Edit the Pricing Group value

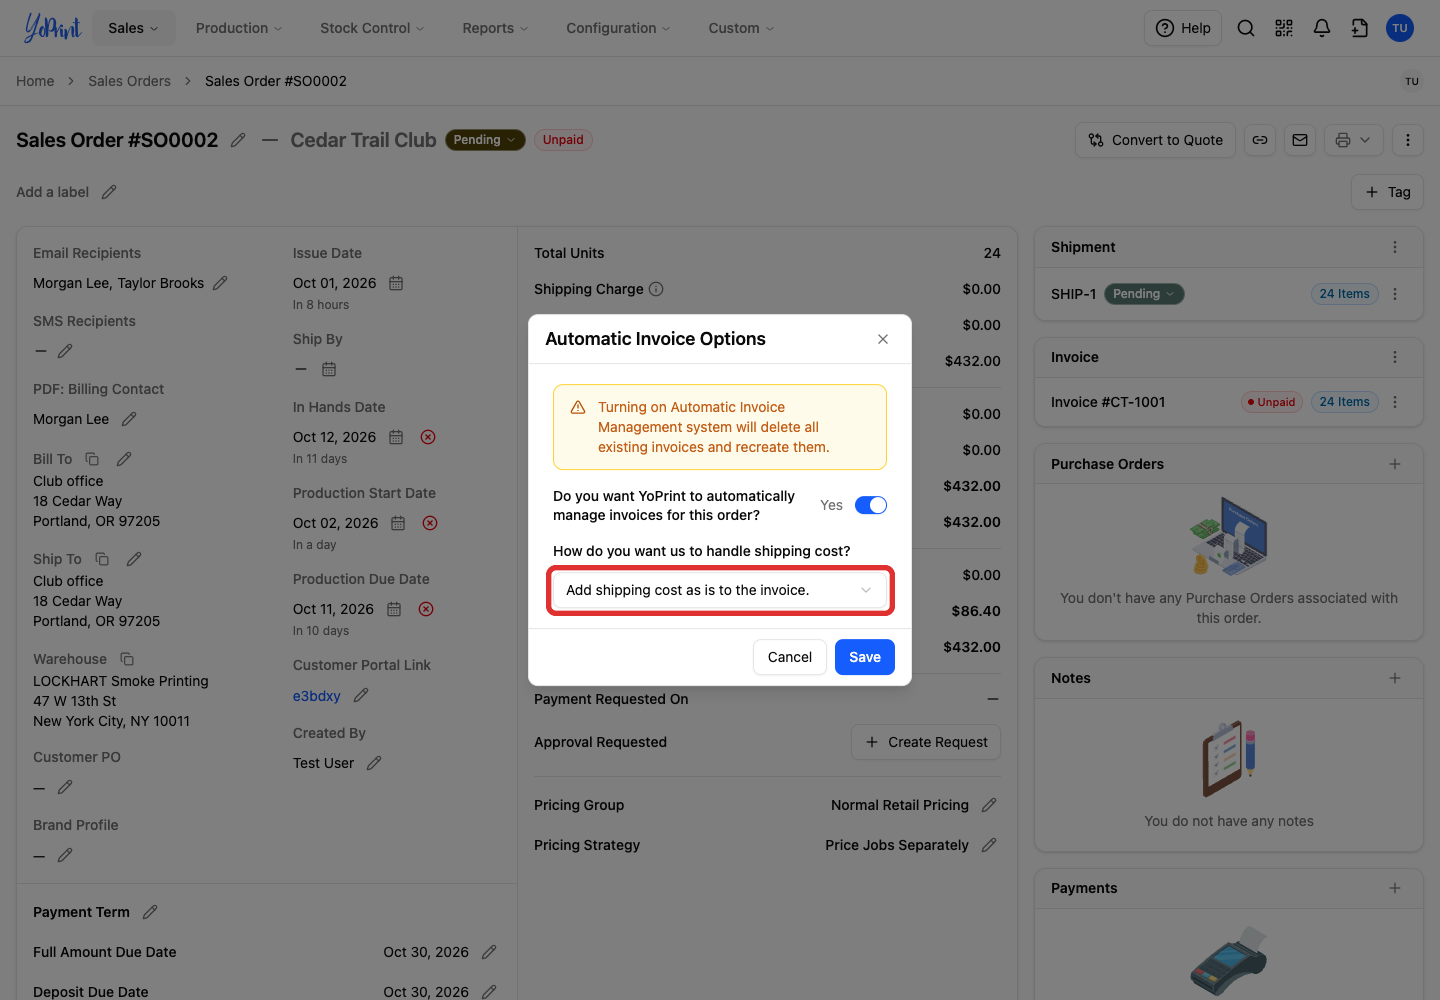click(x=989, y=805)
